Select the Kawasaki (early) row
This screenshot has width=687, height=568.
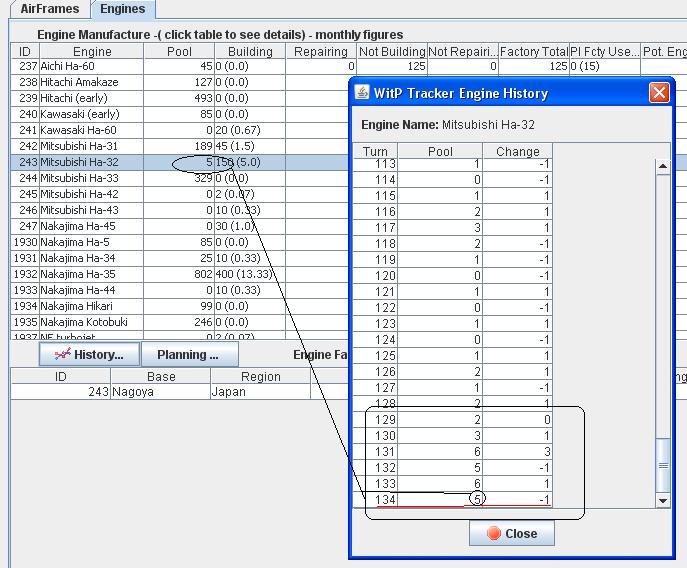[180, 114]
